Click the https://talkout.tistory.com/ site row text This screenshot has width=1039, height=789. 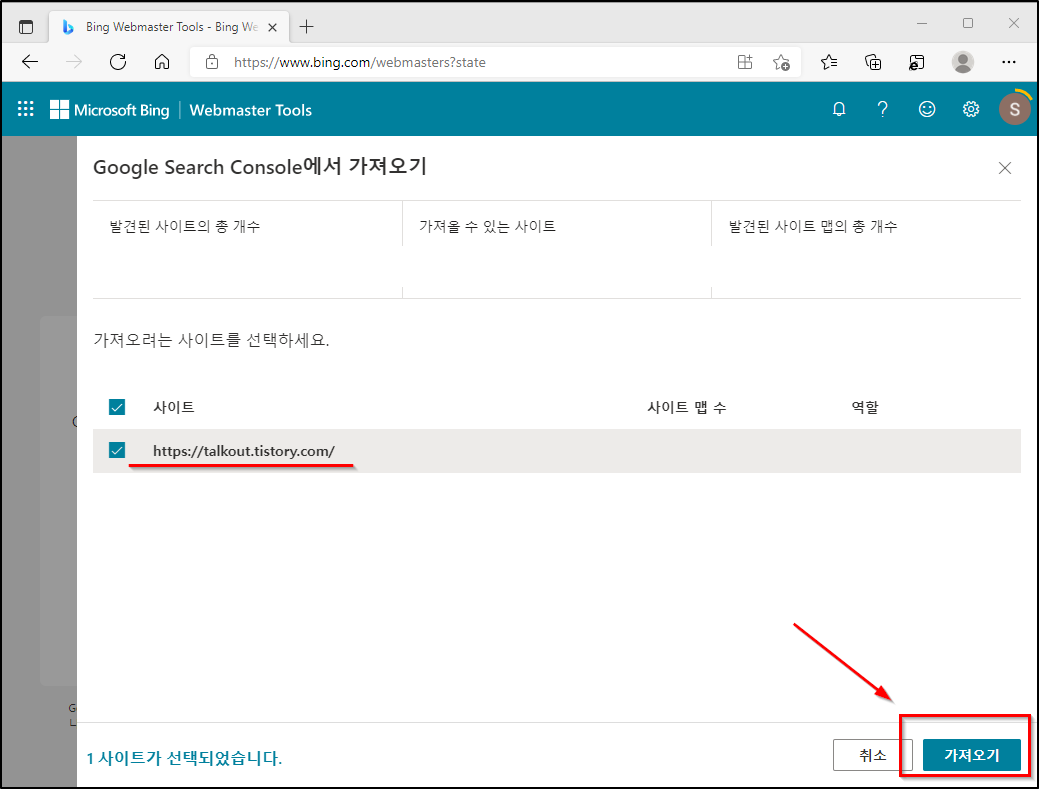pos(244,451)
